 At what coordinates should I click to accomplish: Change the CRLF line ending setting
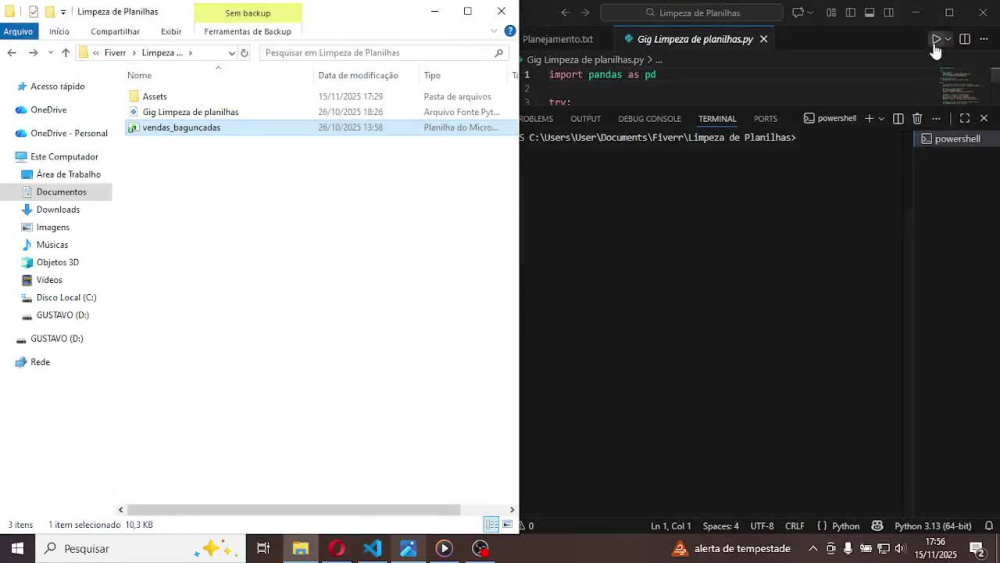[795, 526]
